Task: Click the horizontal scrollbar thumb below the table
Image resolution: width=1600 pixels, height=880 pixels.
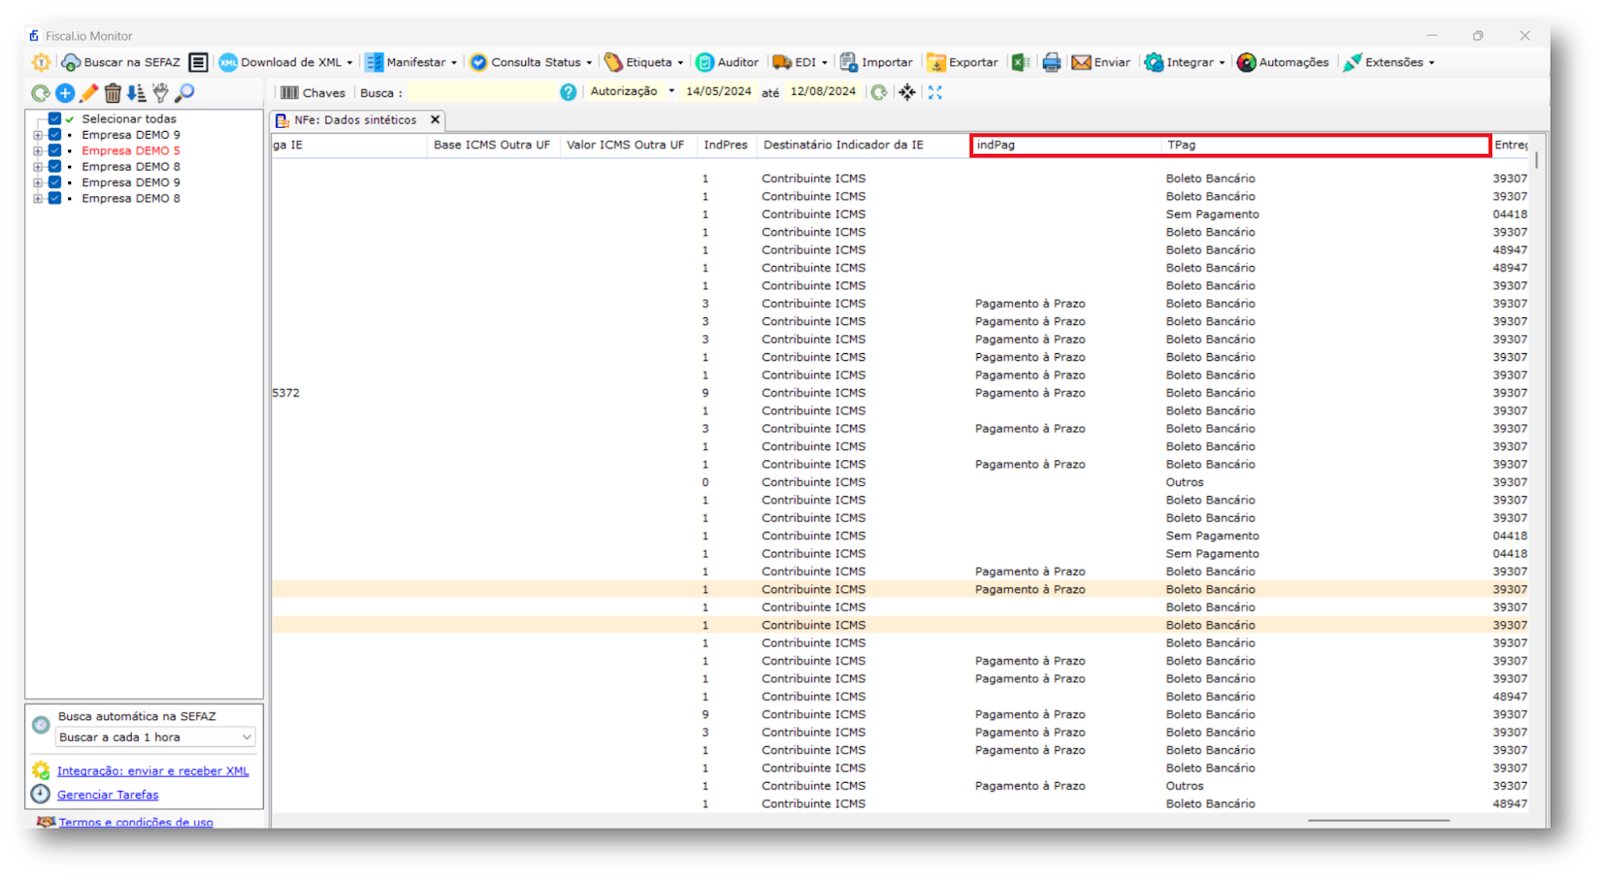Action: pos(1379,821)
